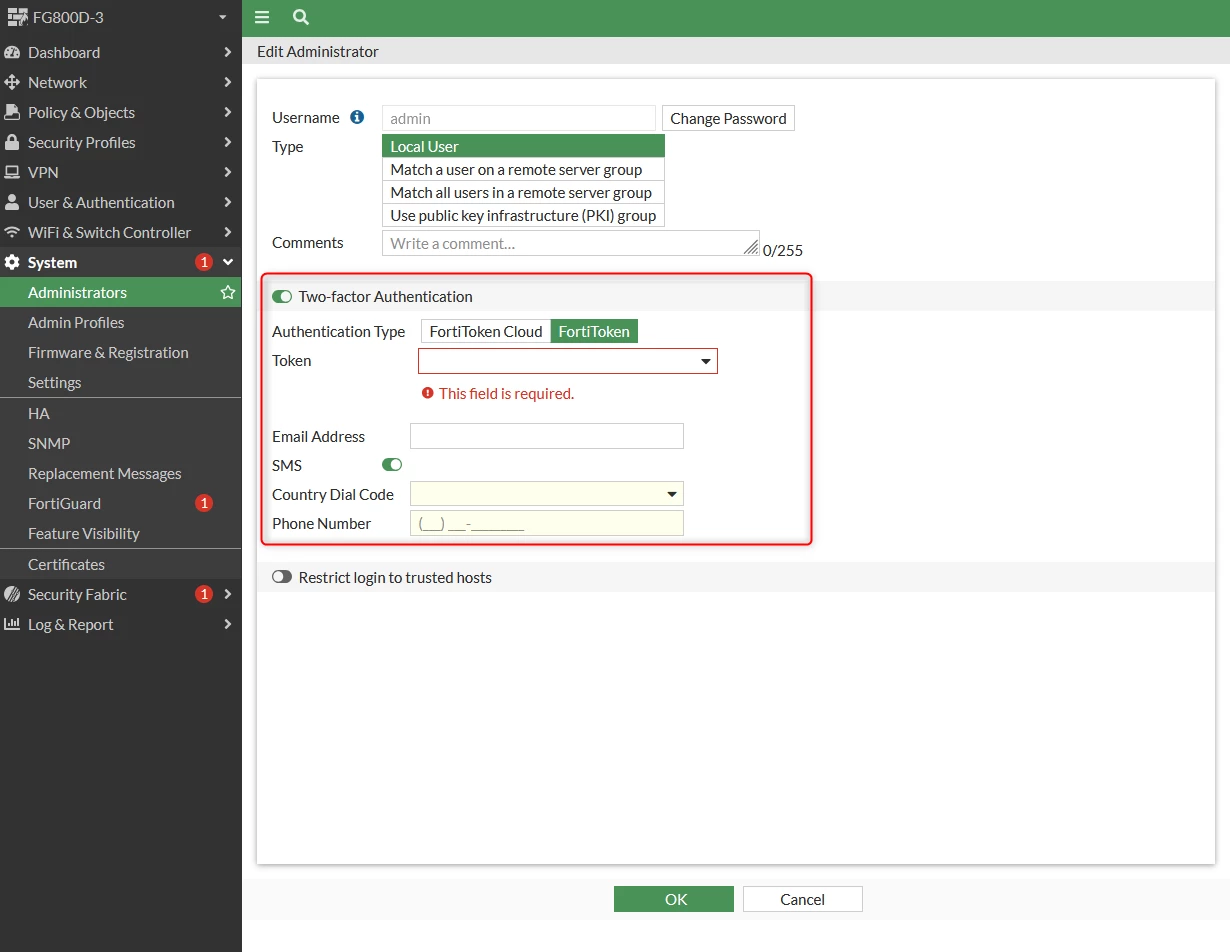Select Administrators in sidebar
Screen dimensions: 1230x952
click(120, 292)
